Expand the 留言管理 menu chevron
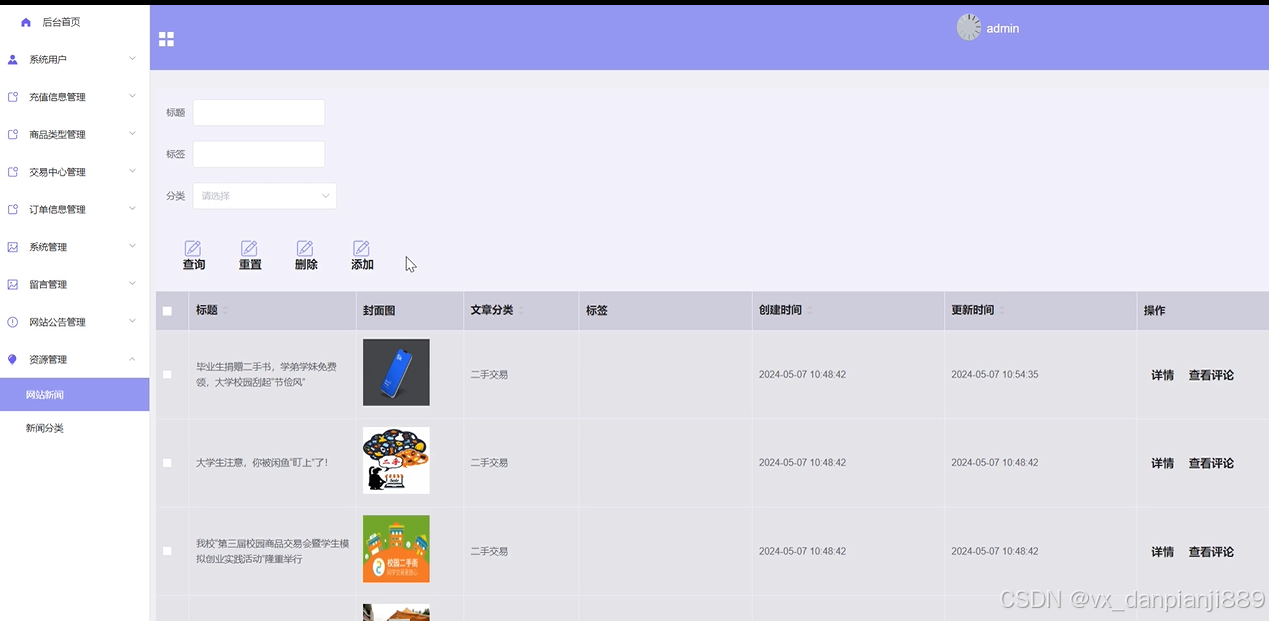 pos(132,284)
